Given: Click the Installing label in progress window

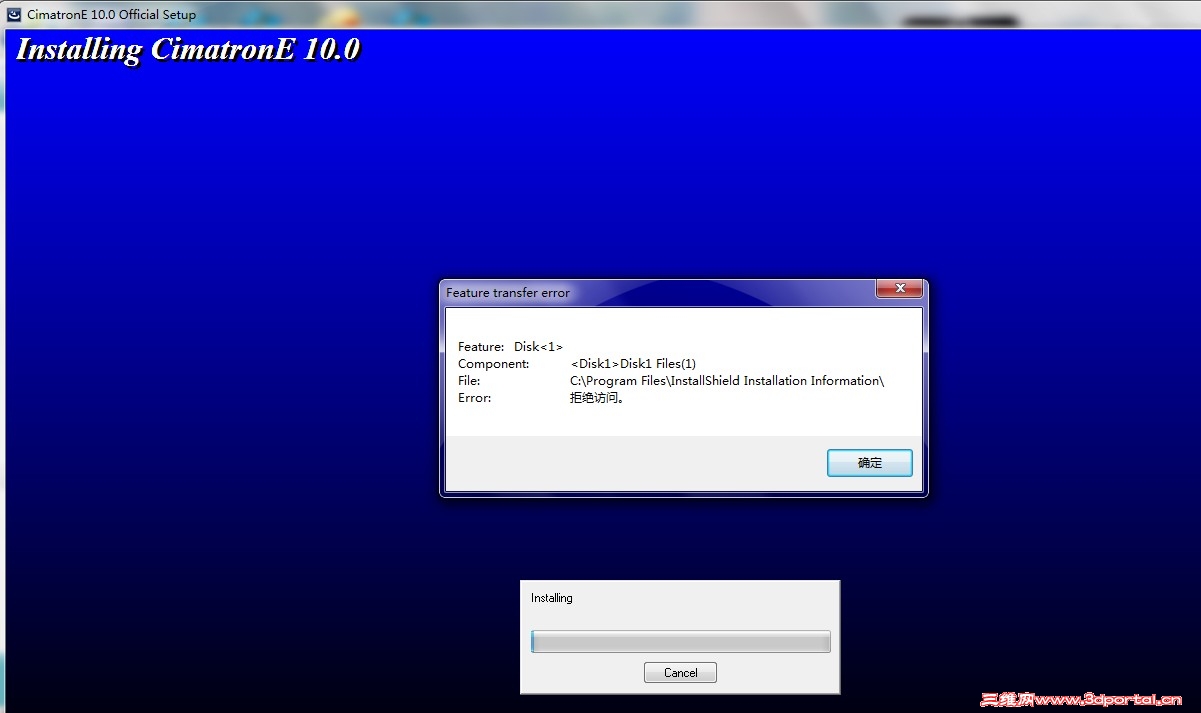Looking at the screenshot, I should coord(552,598).
